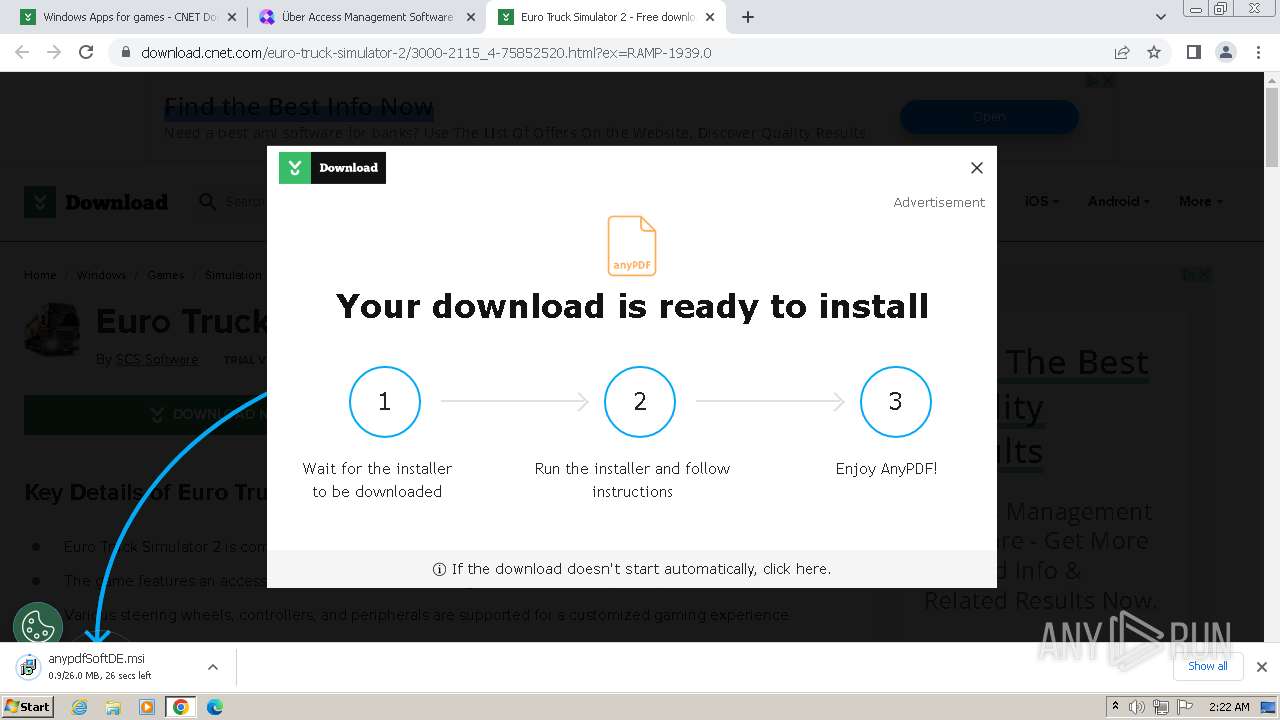Close the Über Access Management tab
Viewport: 1280px width, 720px height.
pos(471,17)
